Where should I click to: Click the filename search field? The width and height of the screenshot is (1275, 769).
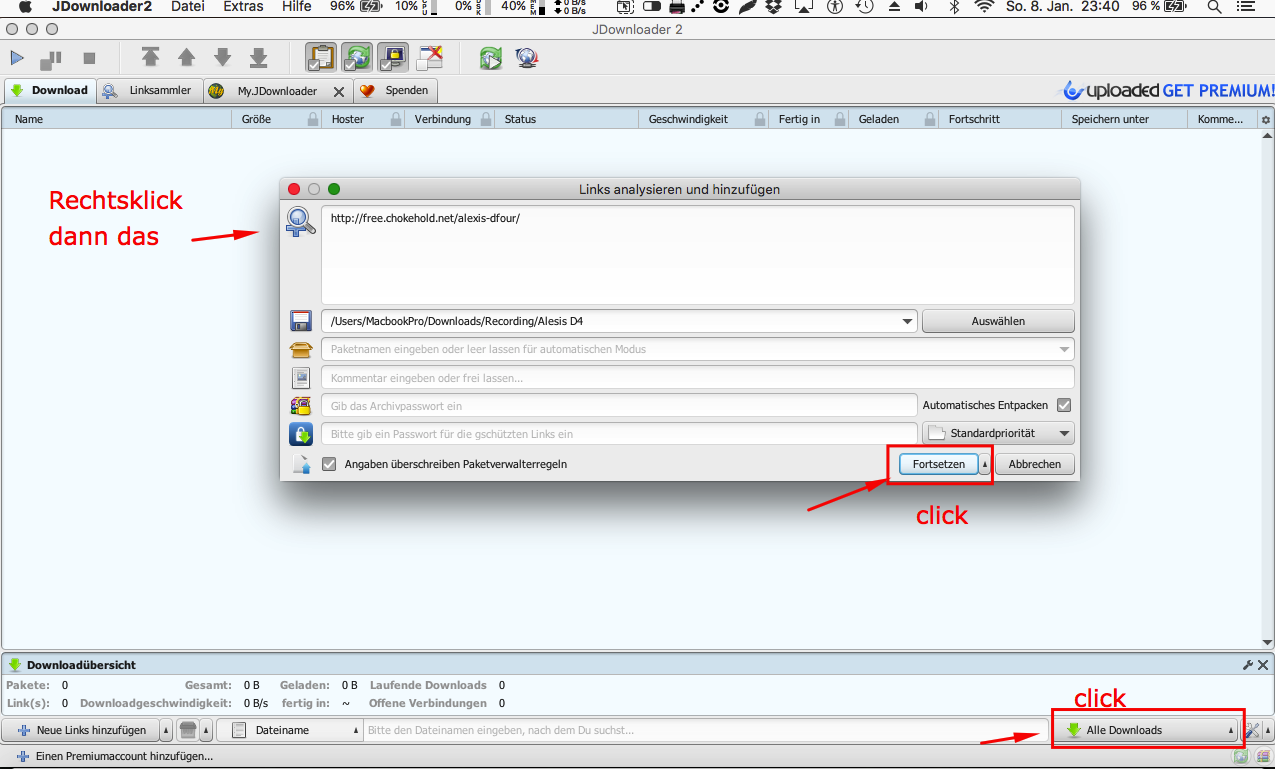(705, 730)
